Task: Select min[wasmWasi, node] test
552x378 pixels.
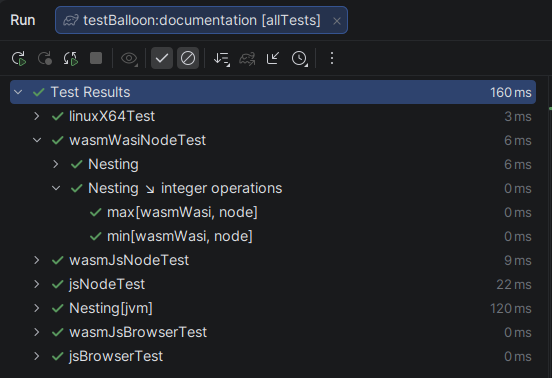Action: tap(180, 236)
